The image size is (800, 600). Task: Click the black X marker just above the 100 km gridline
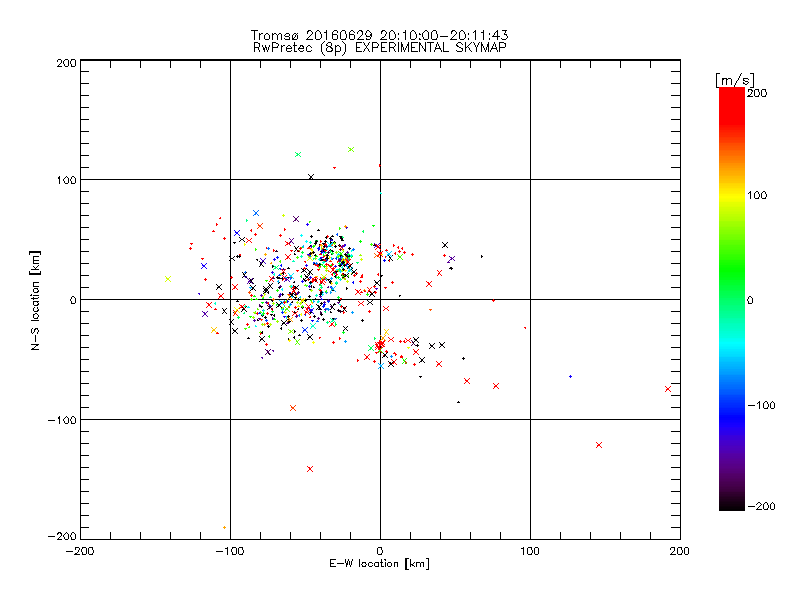click(311, 177)
